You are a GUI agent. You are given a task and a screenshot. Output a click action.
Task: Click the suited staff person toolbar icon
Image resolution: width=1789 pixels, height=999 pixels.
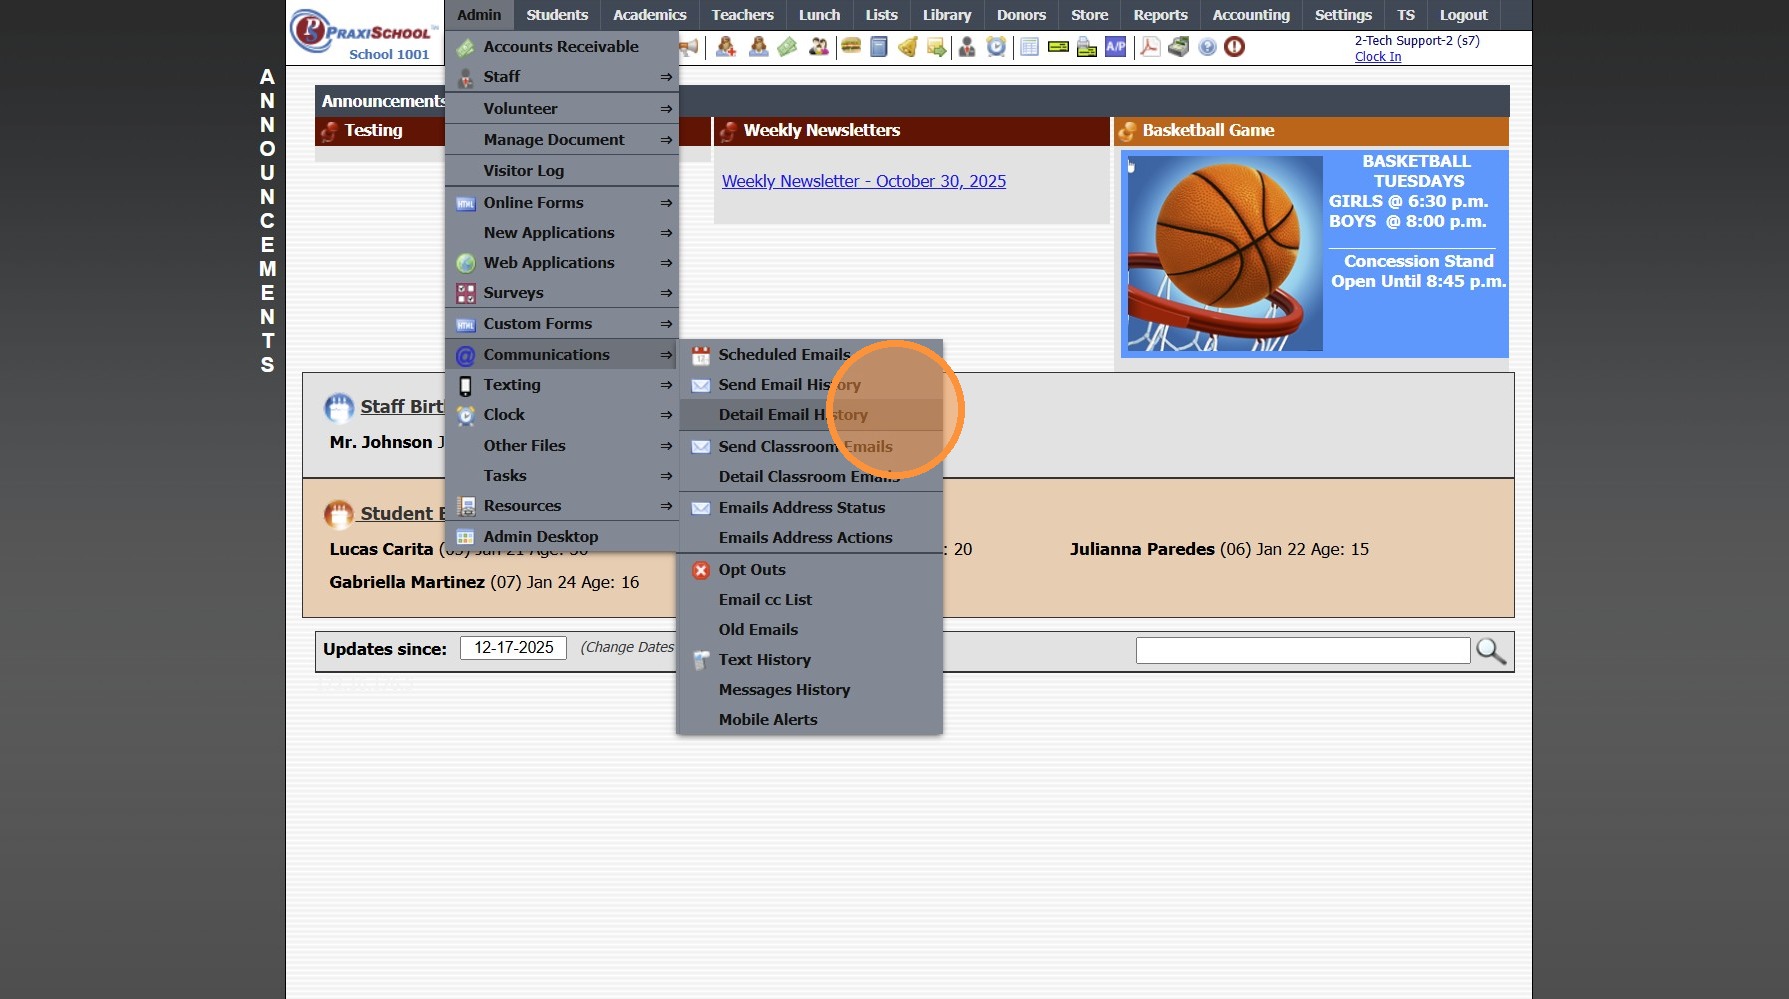967,47
